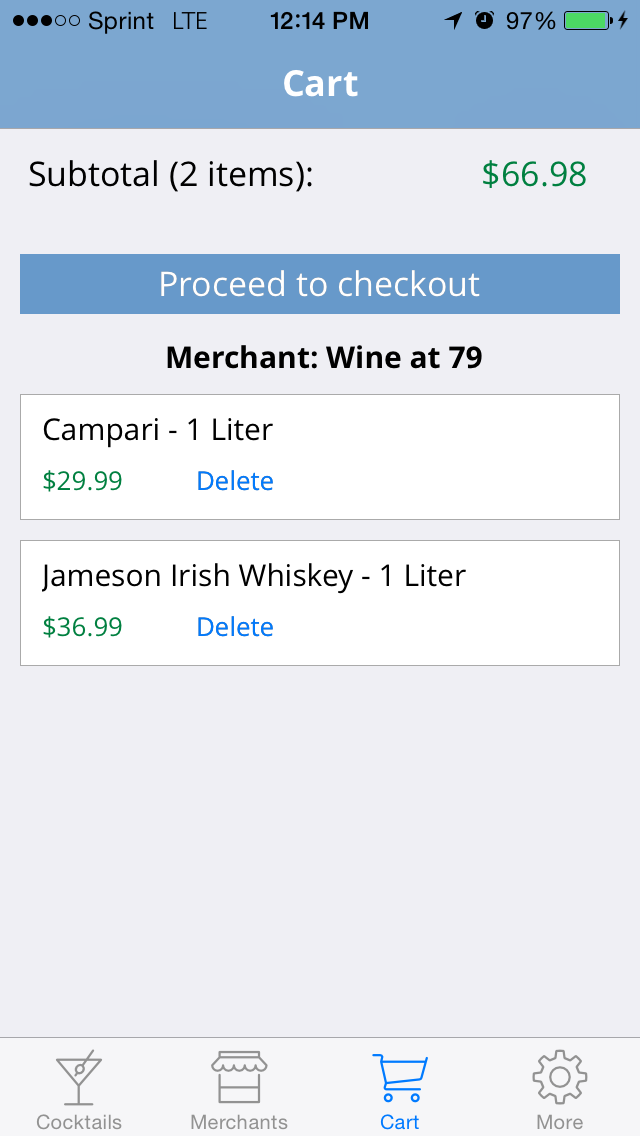Tap the alarm clock status icon
The image size is (640, 1136).
pos(484,21)
